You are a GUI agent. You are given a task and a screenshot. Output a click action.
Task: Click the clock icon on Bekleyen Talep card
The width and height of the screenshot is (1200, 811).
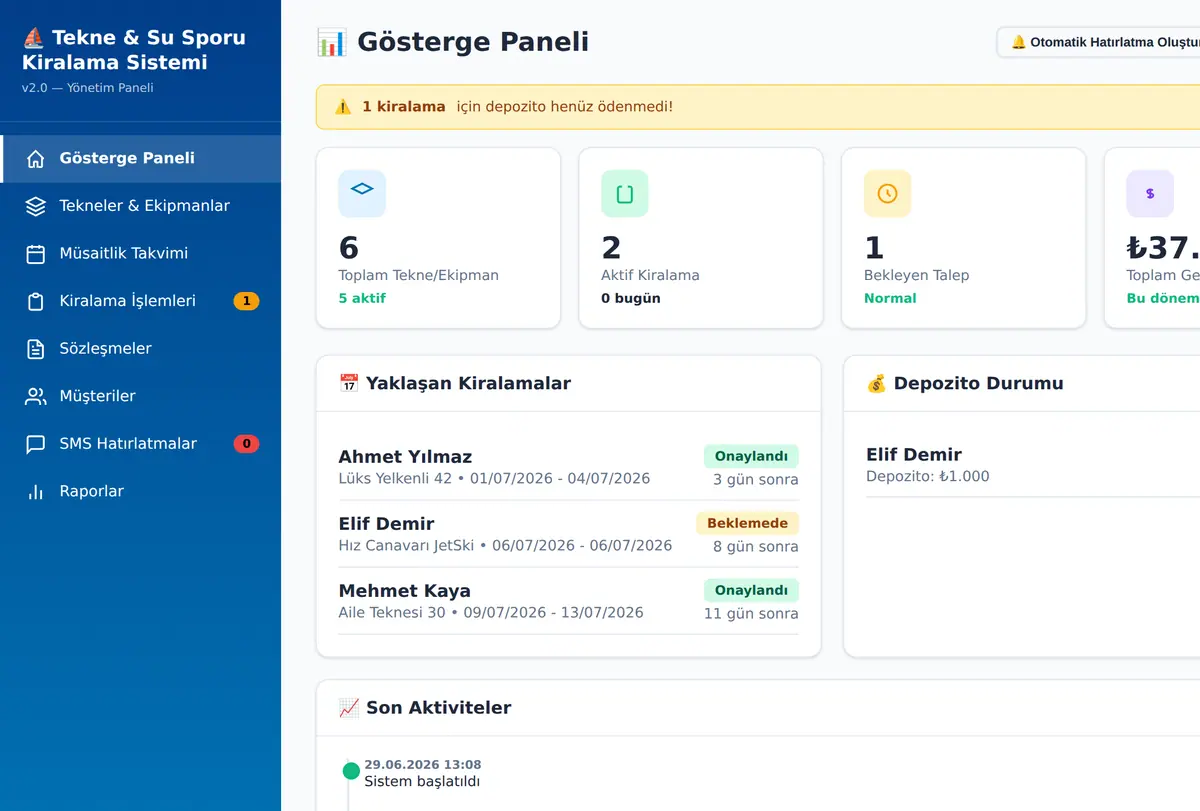(x=887, y=193)
